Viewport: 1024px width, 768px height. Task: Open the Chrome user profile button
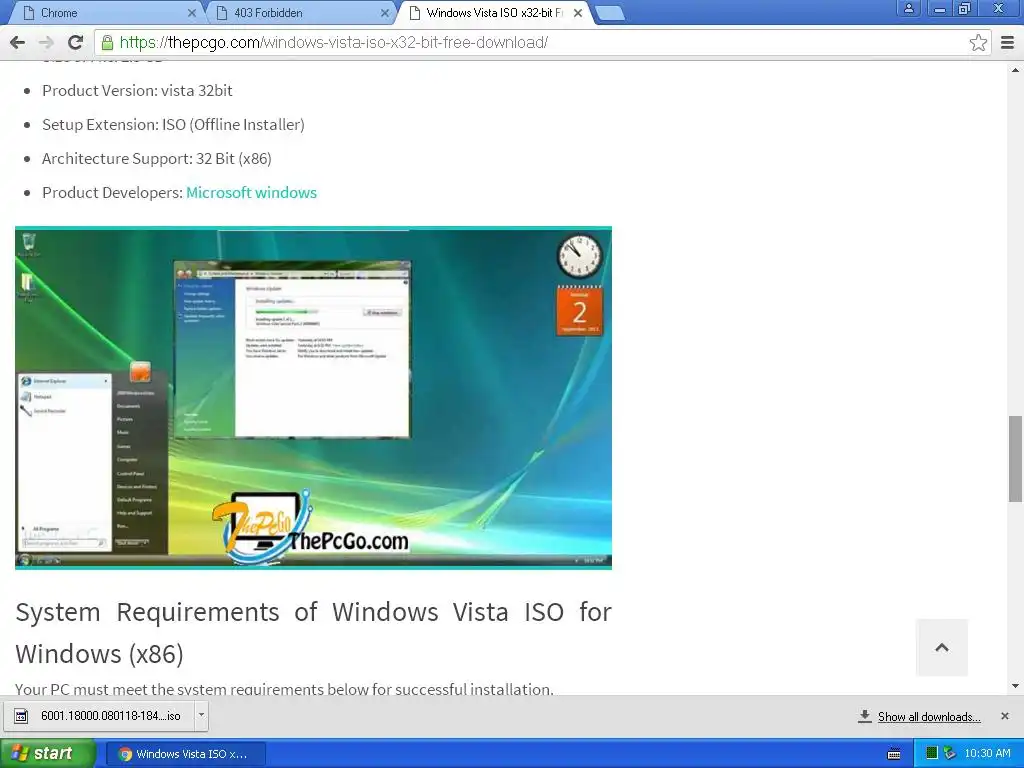908,8
